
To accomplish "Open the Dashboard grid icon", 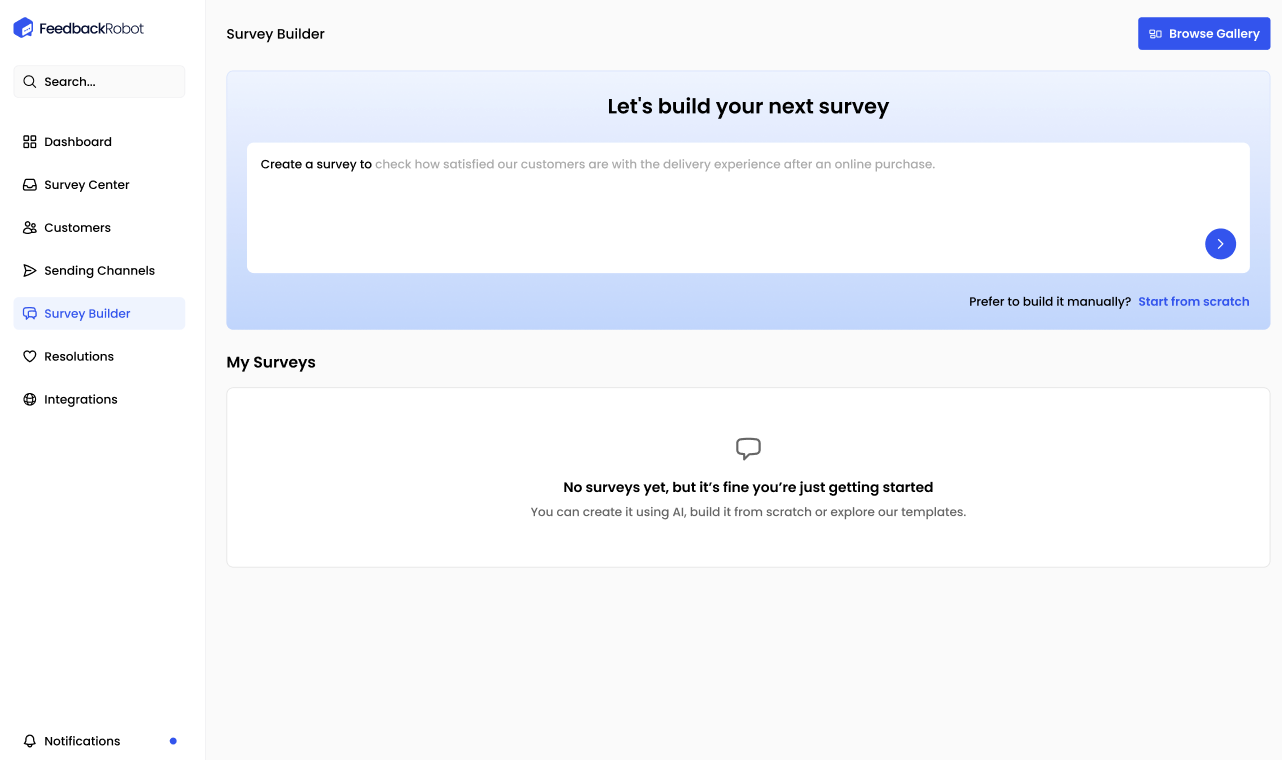I will tap(29, 141).
